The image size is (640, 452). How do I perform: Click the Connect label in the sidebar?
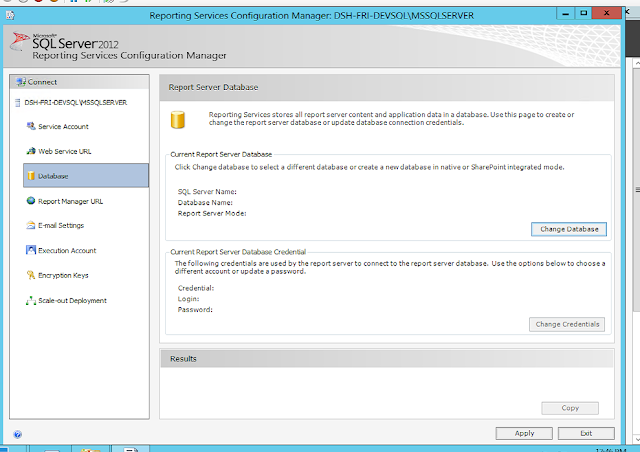click(x=42, y=82)
